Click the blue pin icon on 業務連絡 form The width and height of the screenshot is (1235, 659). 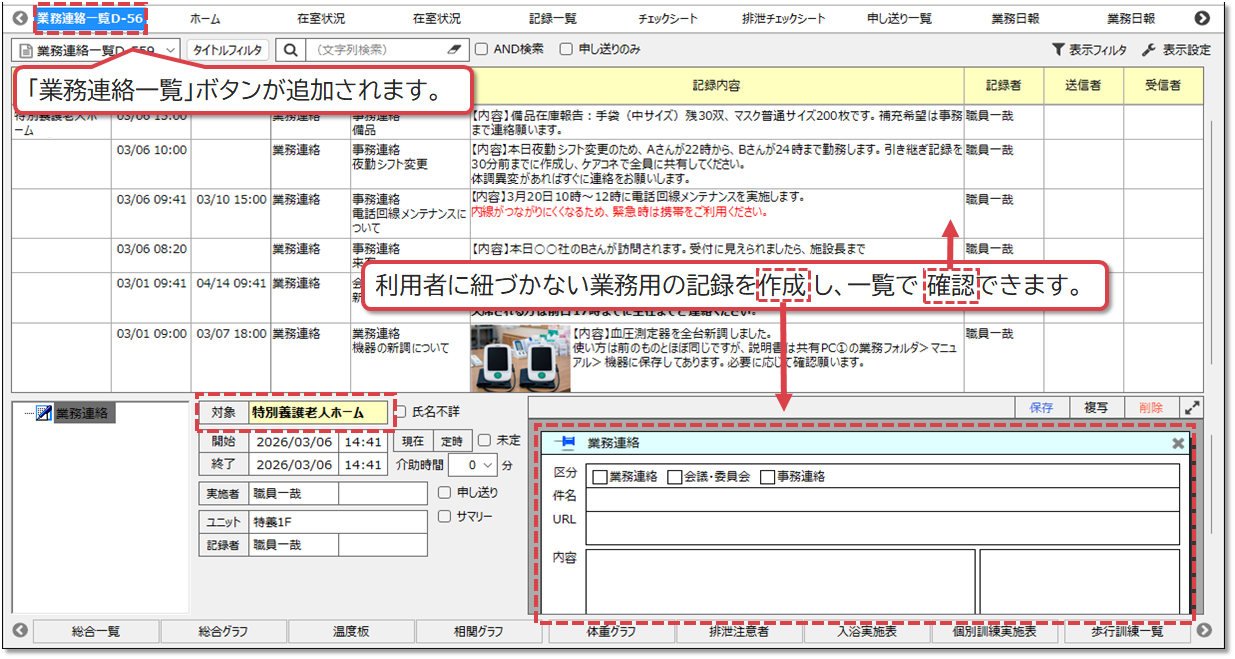[x=564, y=443]
